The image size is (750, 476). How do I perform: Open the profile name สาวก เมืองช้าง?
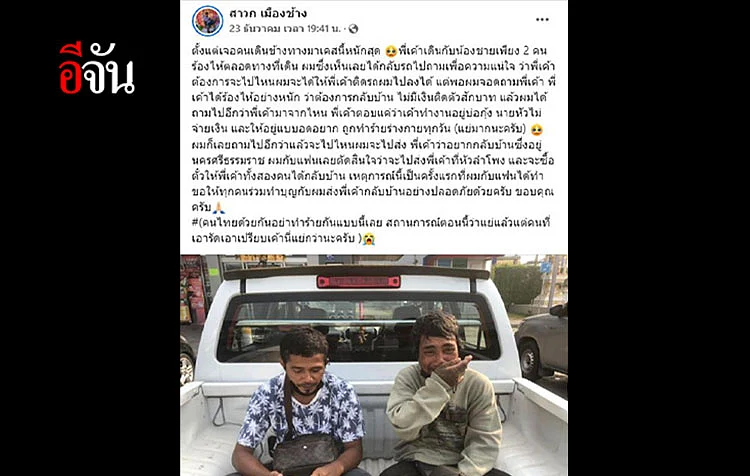click(x=268, y=13)
